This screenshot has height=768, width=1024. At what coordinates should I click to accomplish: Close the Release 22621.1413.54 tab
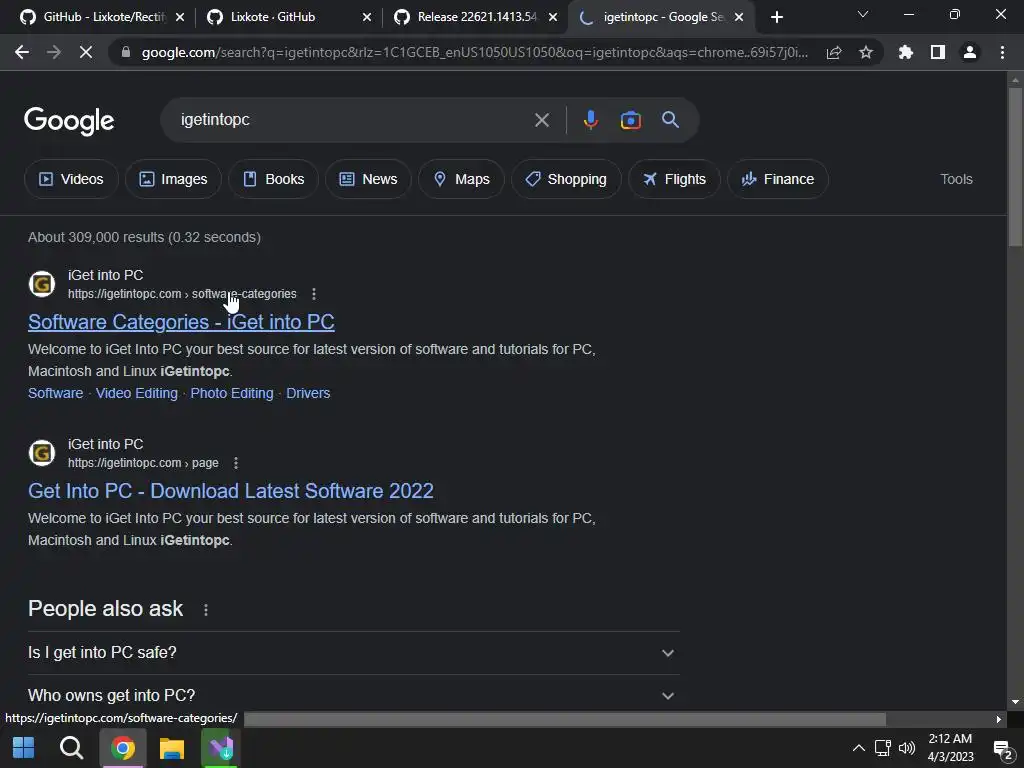coord(553,17)
